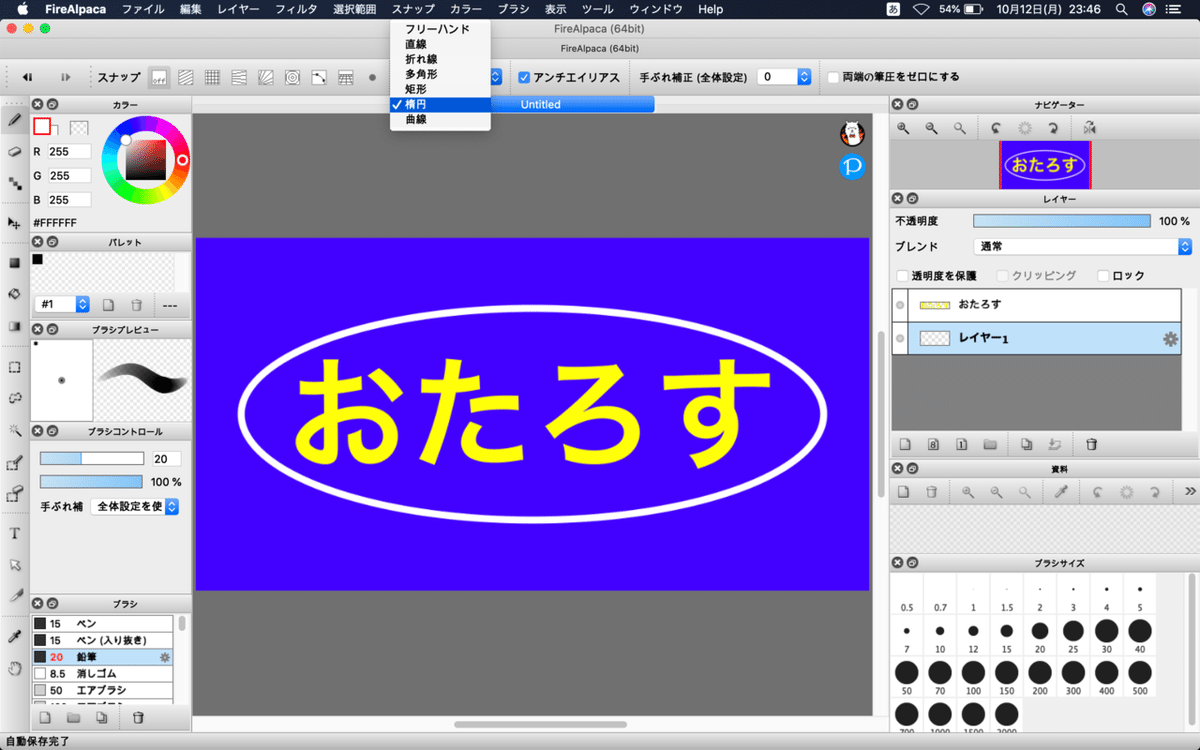Image resolution: width=1200 pixels, height=750 pixels.
Task: Activate the grid snap icon in the toolbar
Action: coord(212,77)
